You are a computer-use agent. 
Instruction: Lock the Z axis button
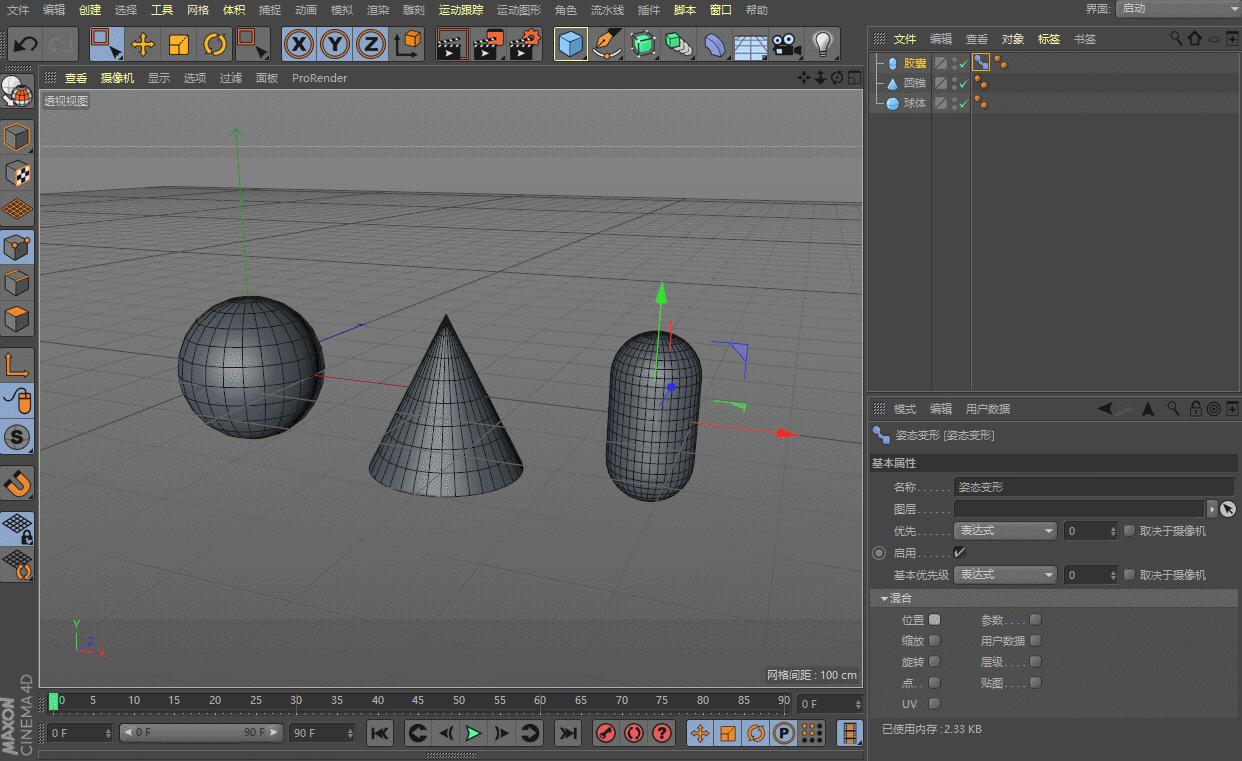point(369,44)
